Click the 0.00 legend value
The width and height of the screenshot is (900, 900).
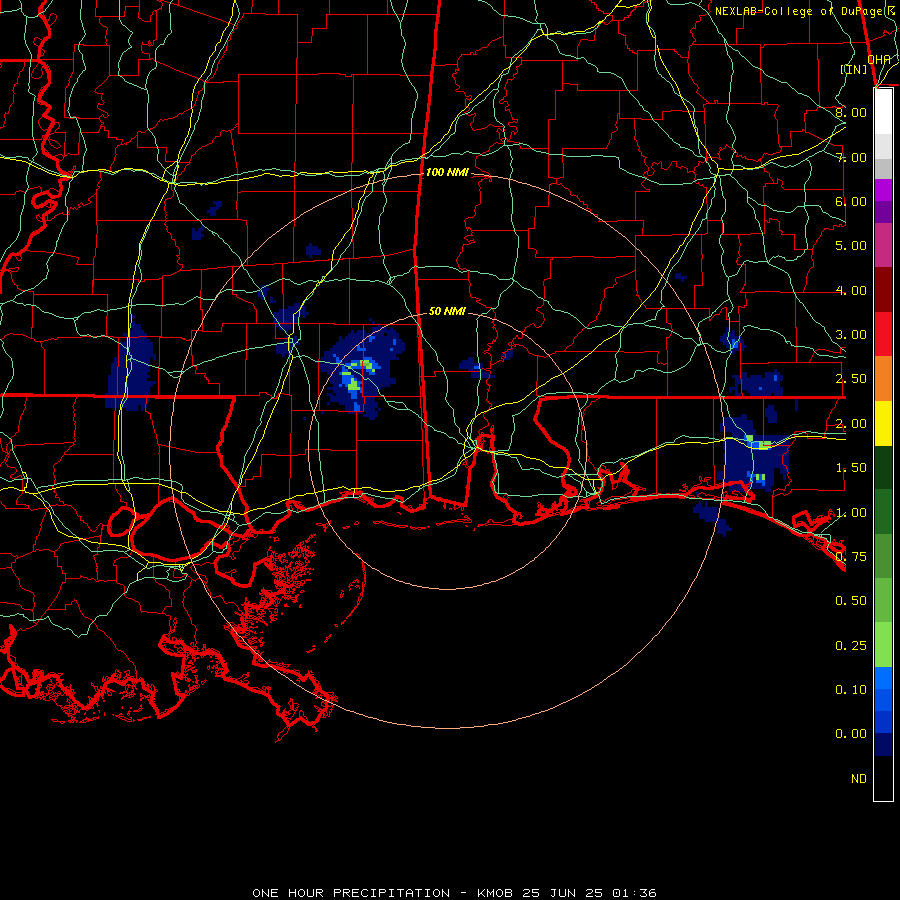coord(851,734)
